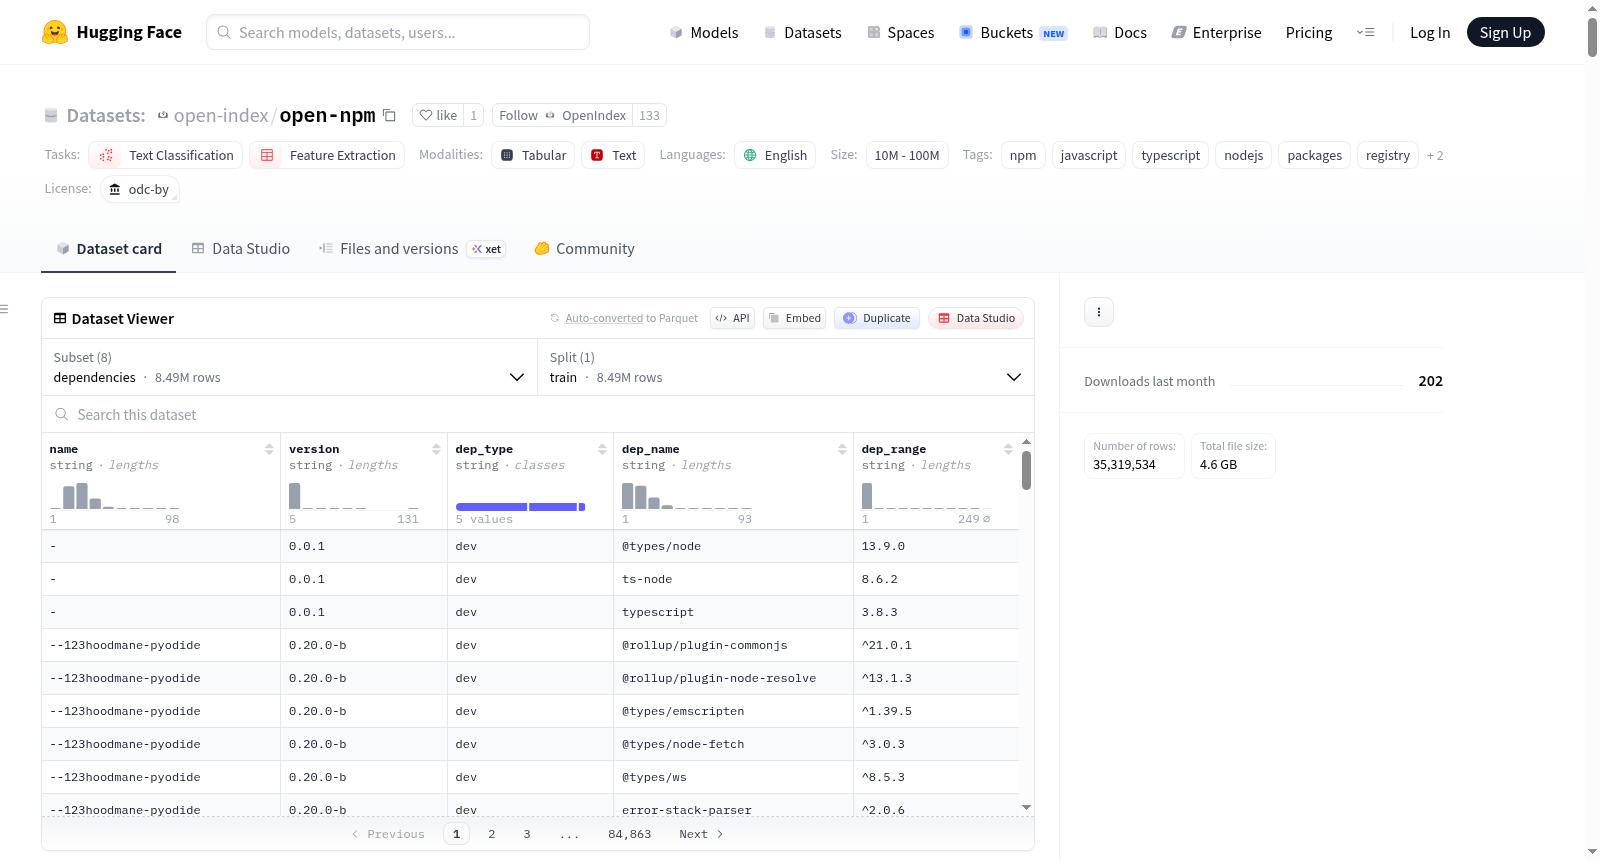Click the Dataset Viewer table icon
This screenshot has height=861, width=1600.
coord(60,318)
